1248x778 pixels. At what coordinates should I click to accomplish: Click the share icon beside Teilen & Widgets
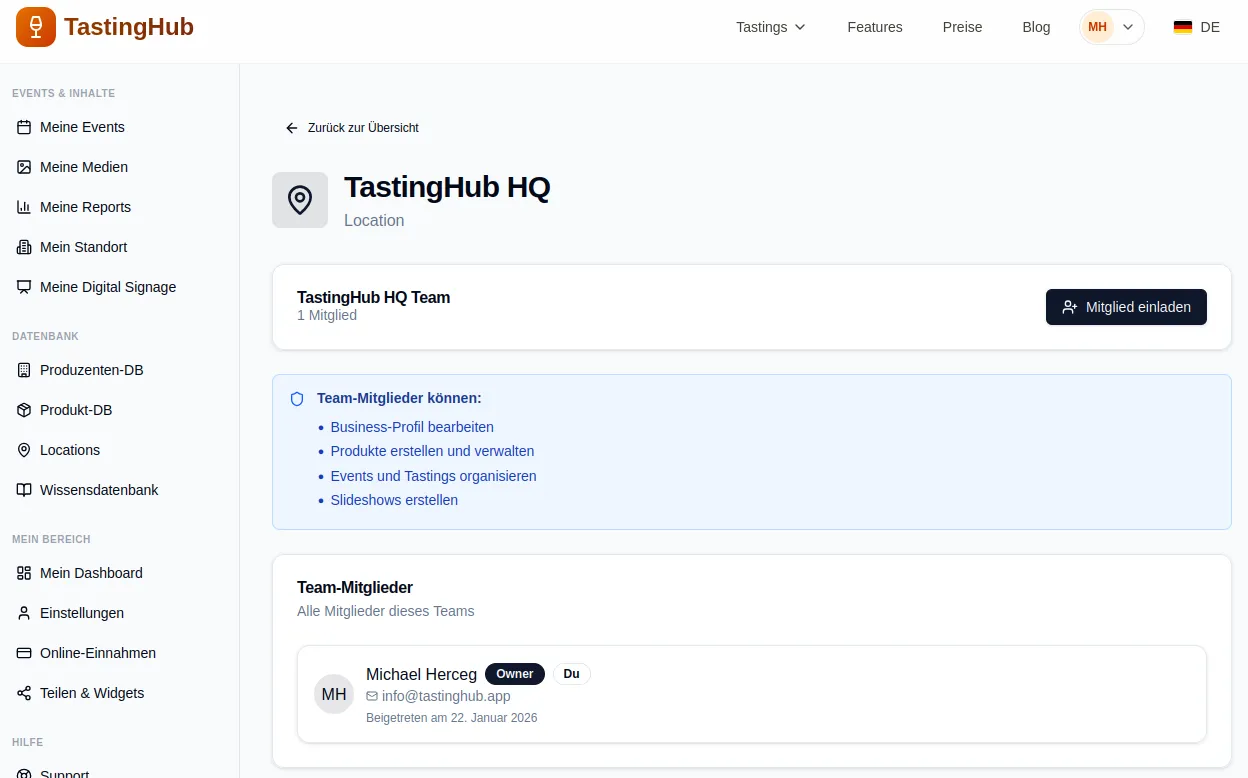click(24, 693)
